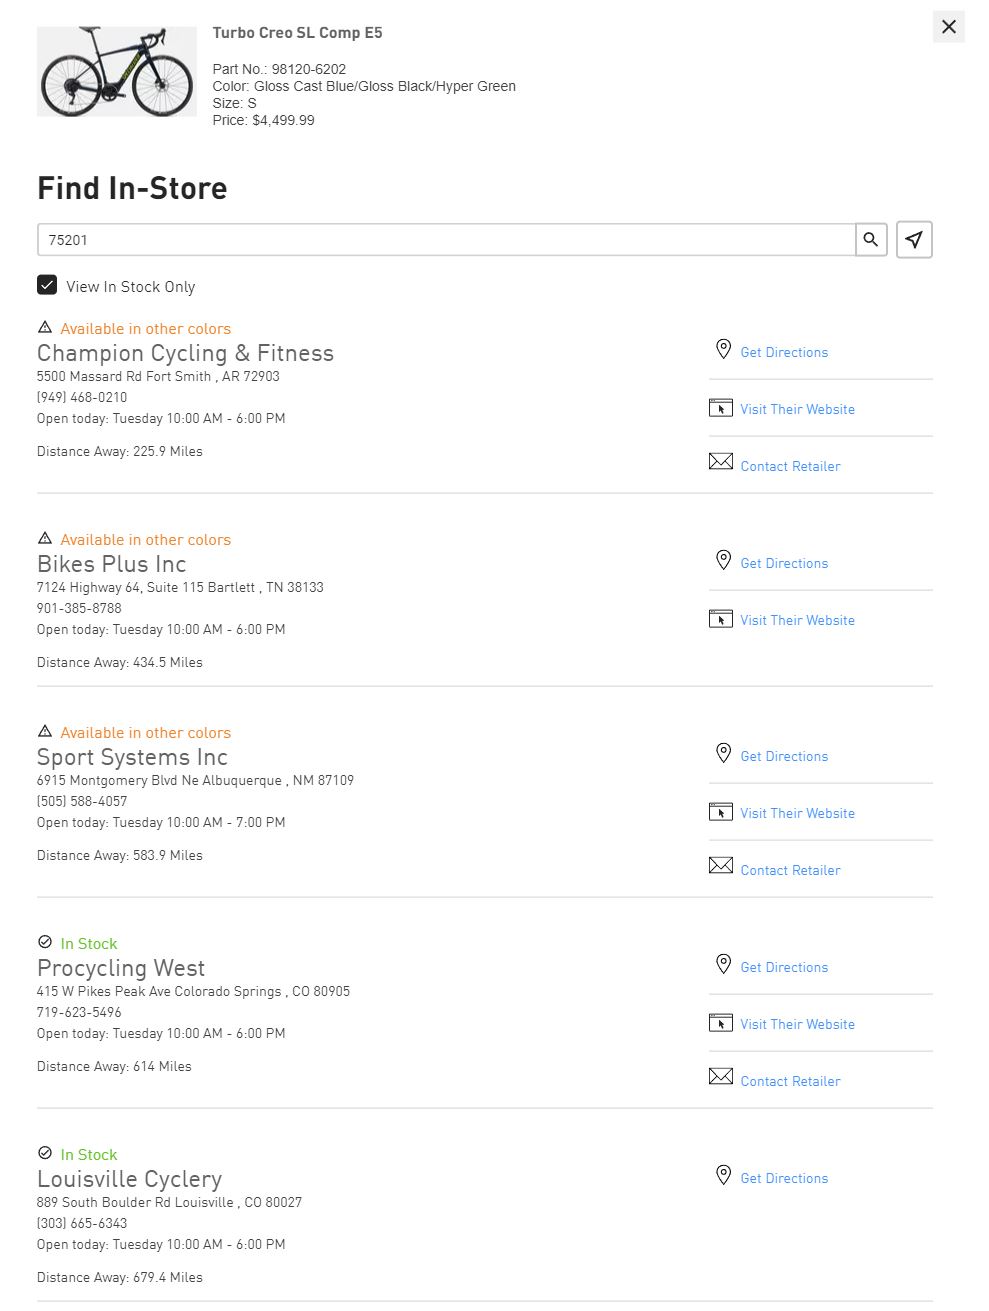Click envelope icon for Sport Systems Inc
989x1311 pixels.
click(720, 866)
